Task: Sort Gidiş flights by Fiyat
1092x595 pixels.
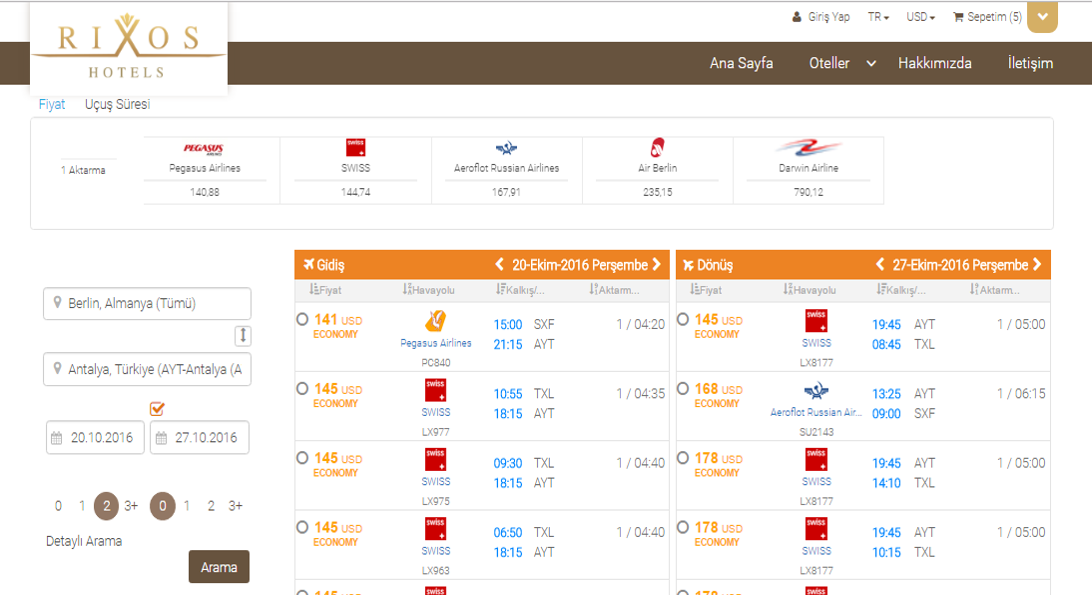Action: 325,290
